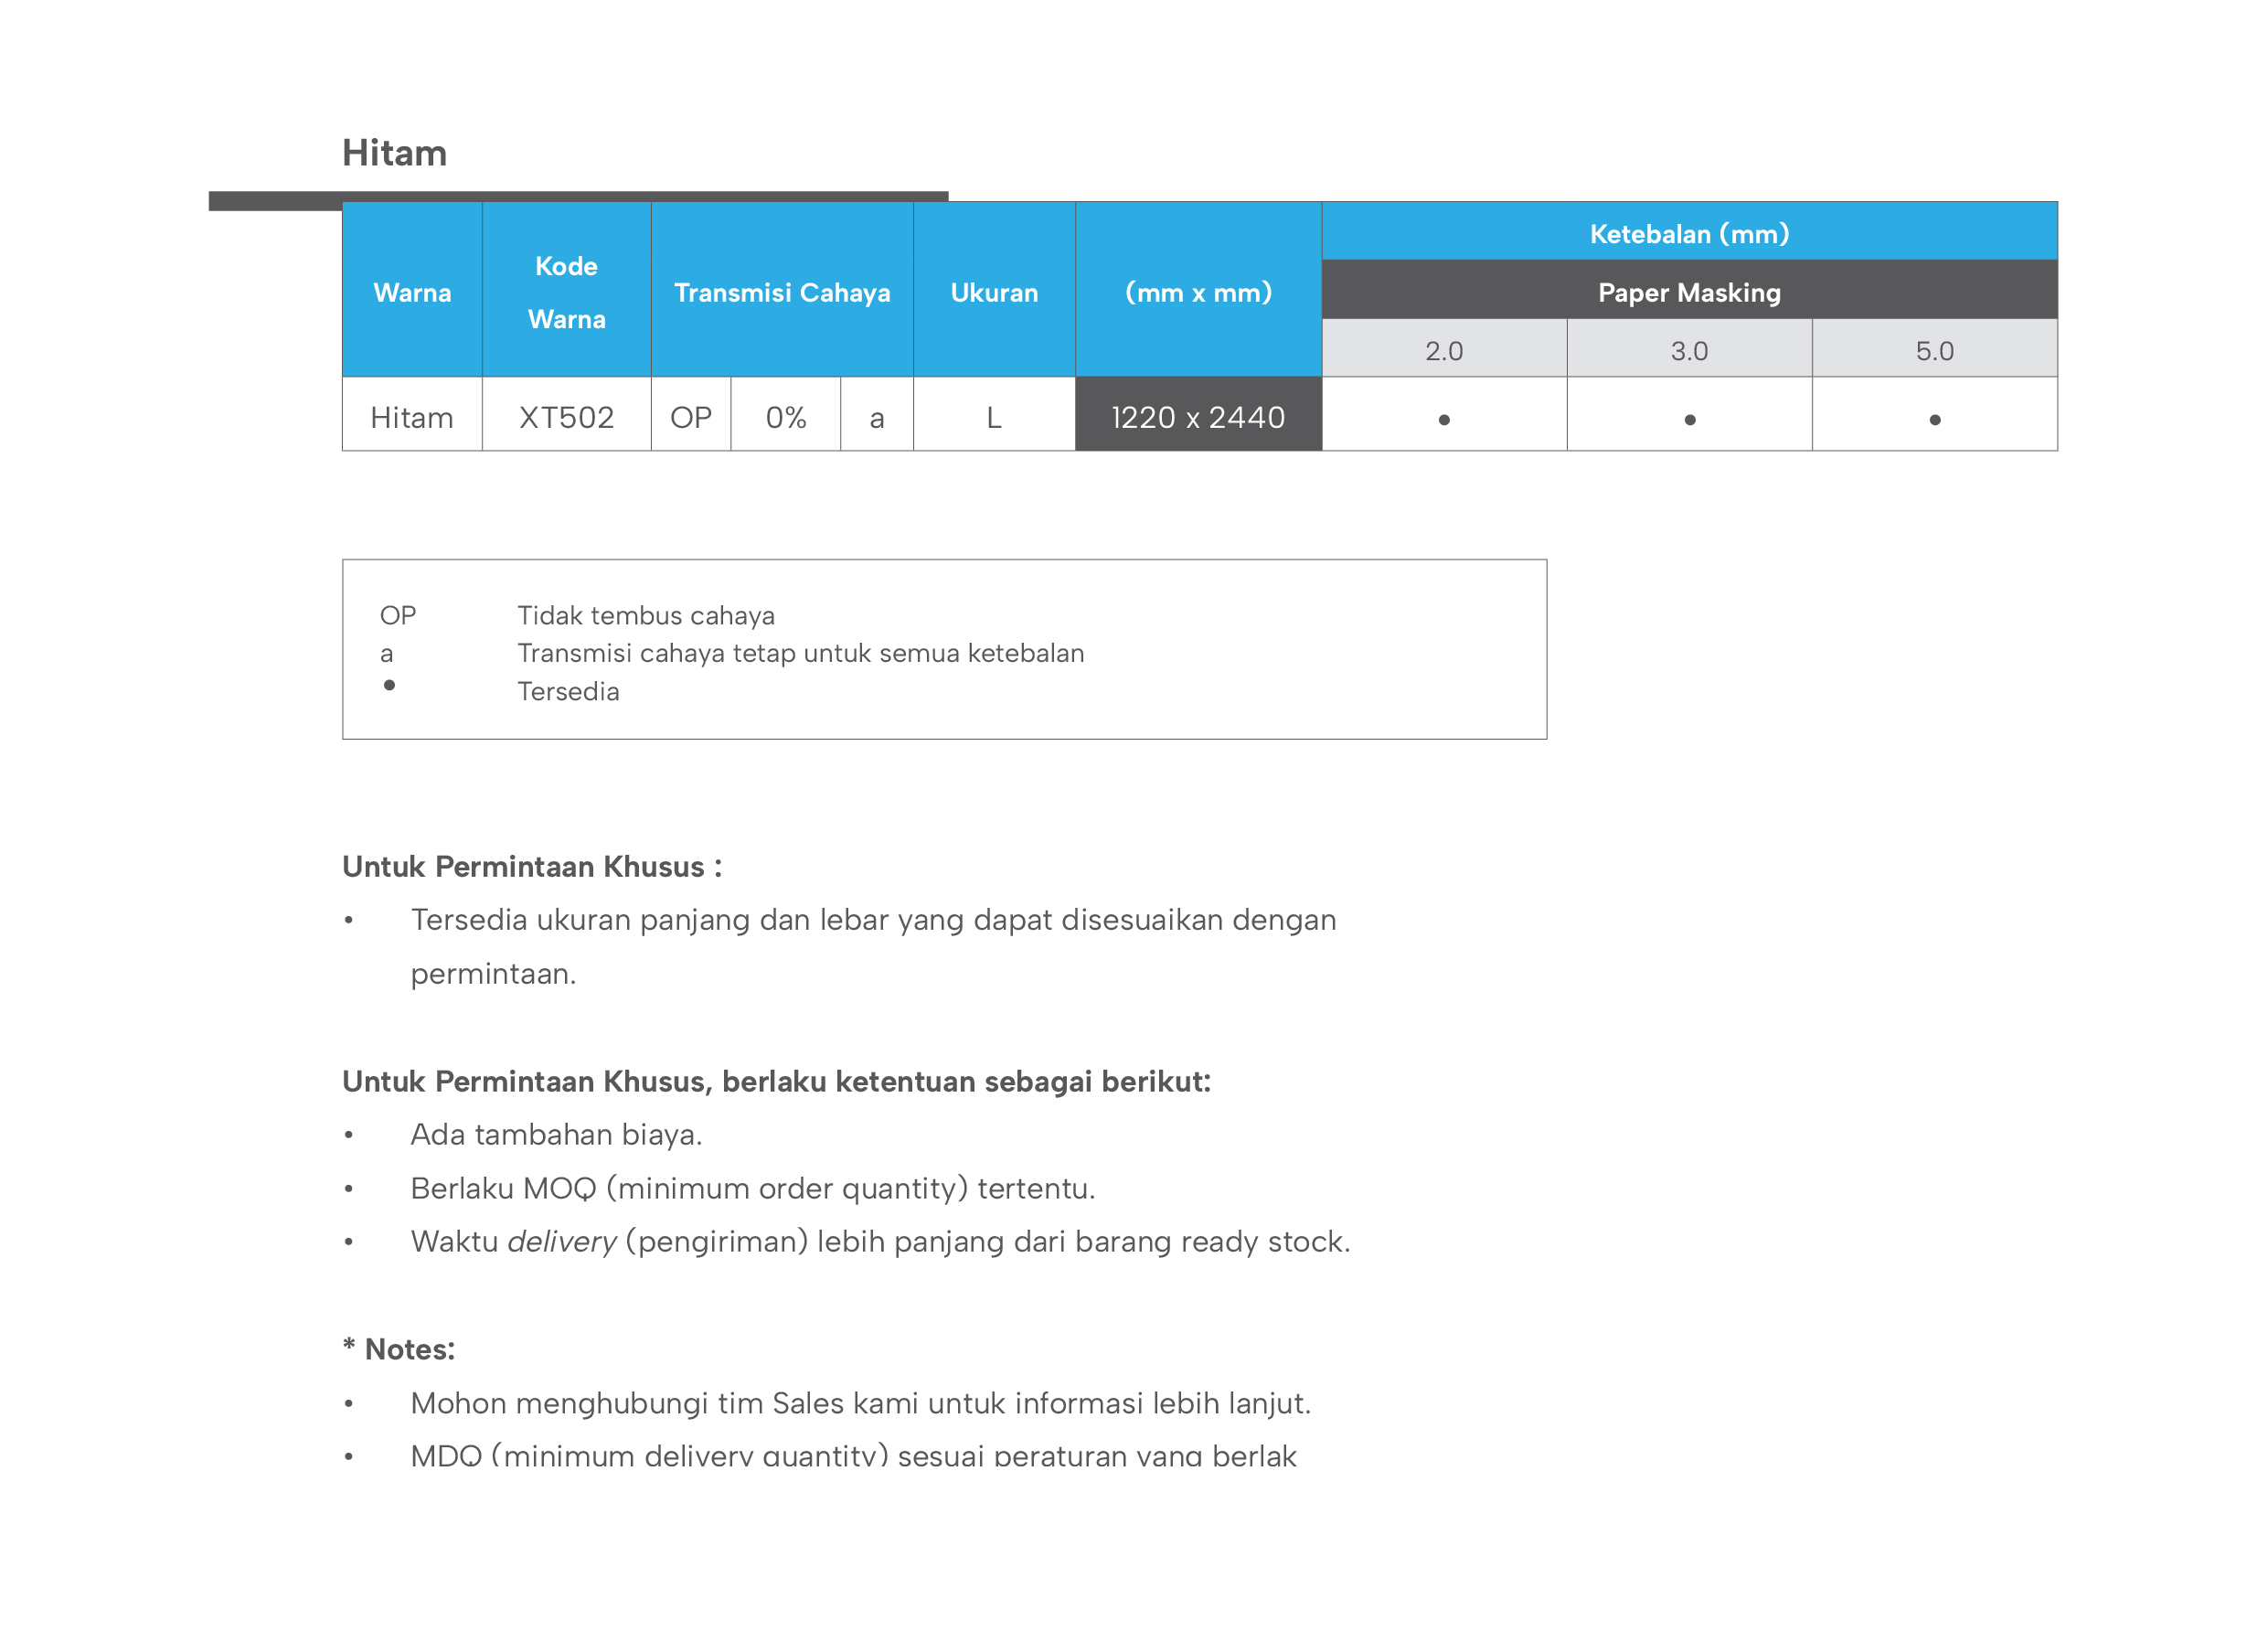Select 'Ada tambahan biaya.' bullet

click(x=556, y=1134)
